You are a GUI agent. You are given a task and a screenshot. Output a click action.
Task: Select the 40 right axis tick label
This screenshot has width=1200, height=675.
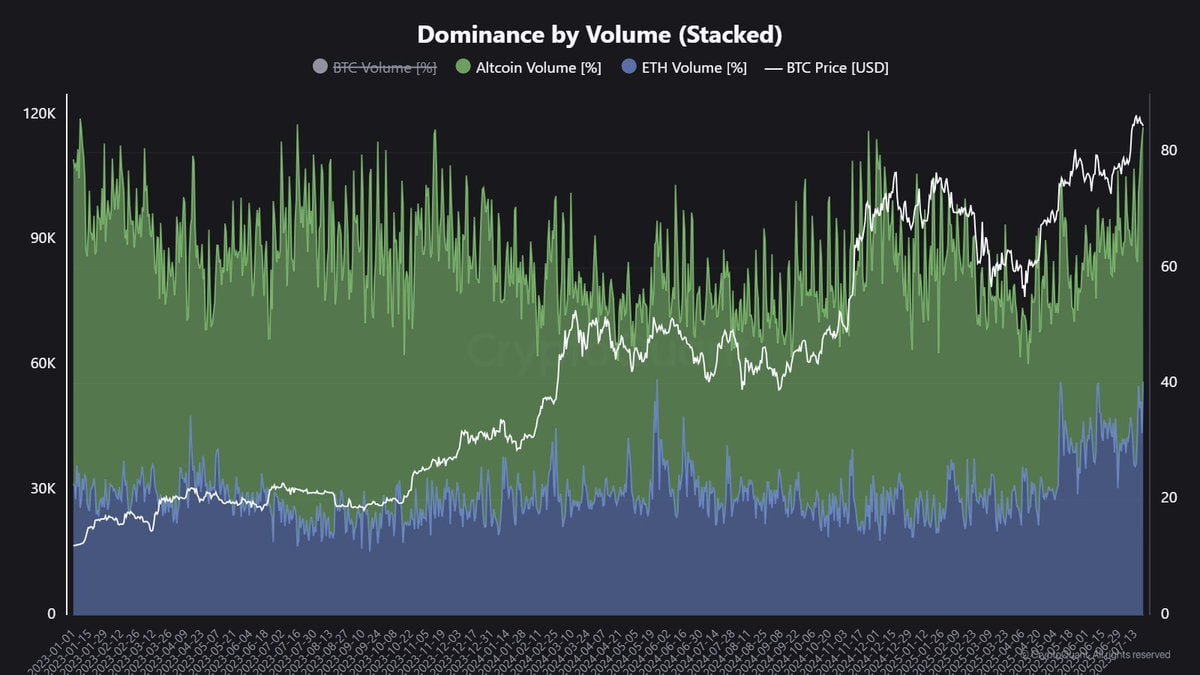[1168, 382]
